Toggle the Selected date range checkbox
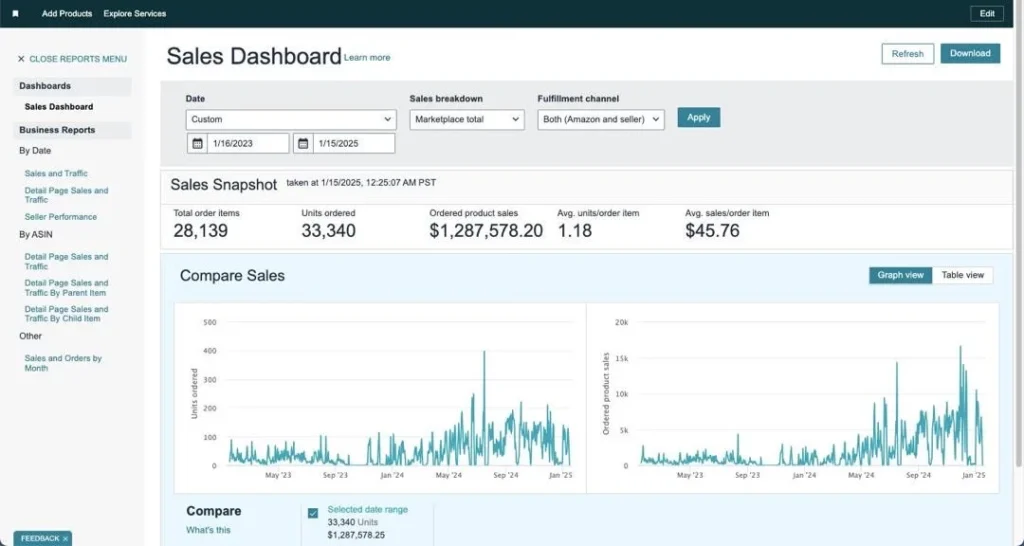1024x546 pixels. coord(313,513)
